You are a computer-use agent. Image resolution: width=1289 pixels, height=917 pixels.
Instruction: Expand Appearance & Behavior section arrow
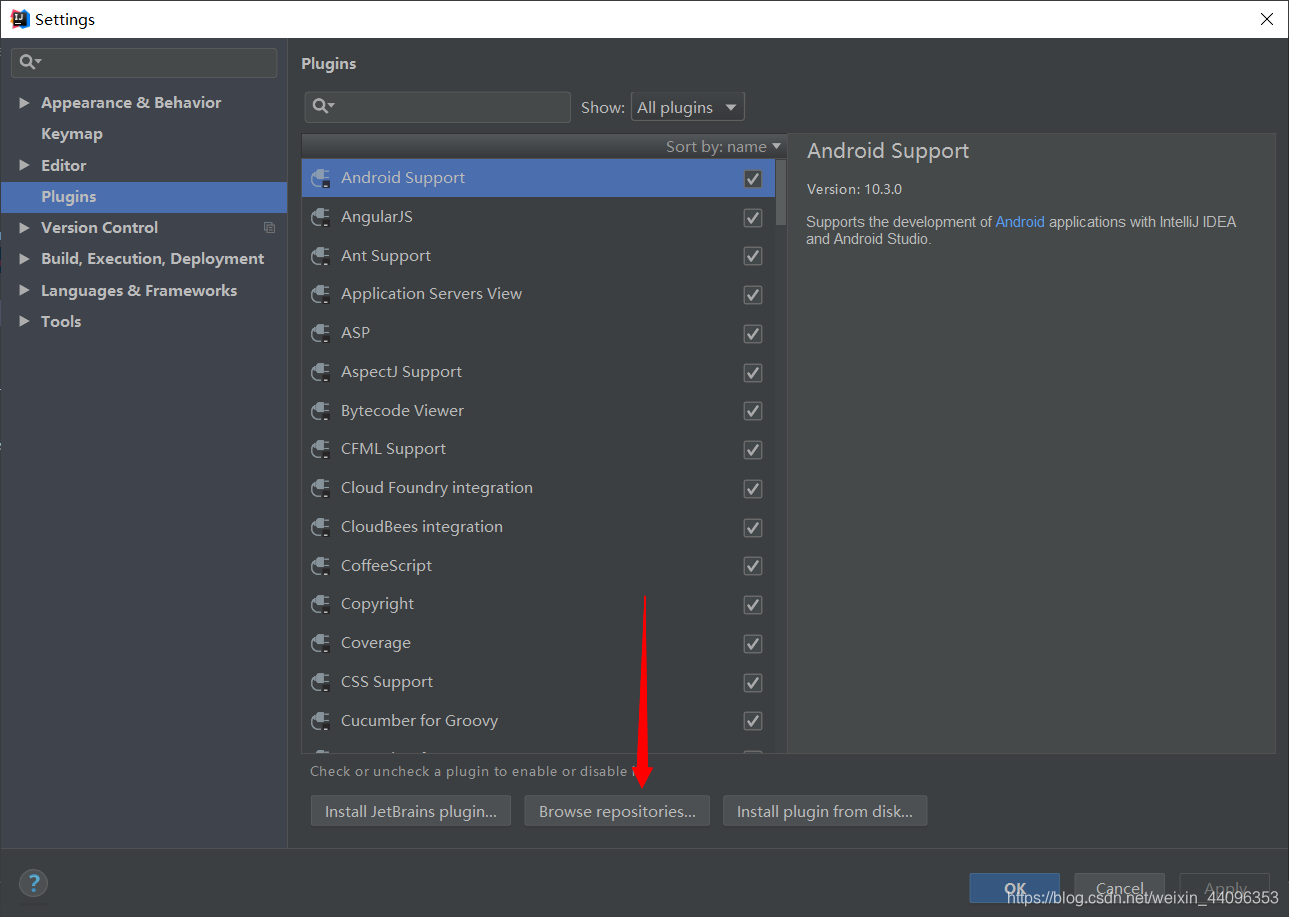(x=24, y=103)
